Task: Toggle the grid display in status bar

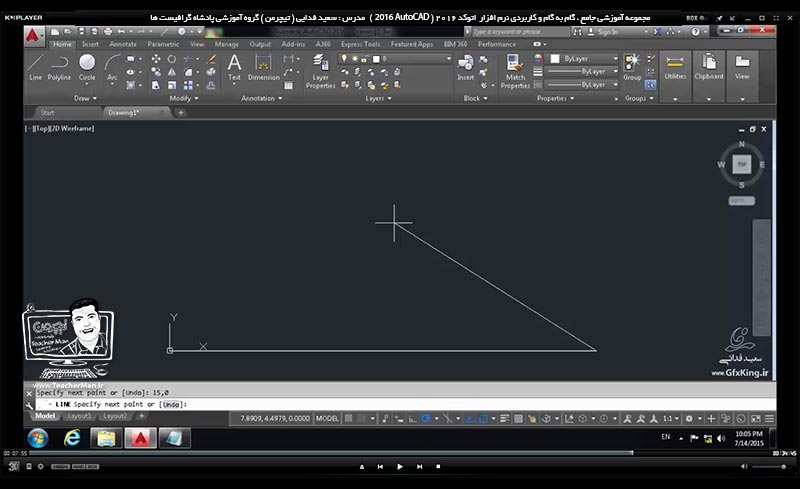Action: [x=348, y=419]
